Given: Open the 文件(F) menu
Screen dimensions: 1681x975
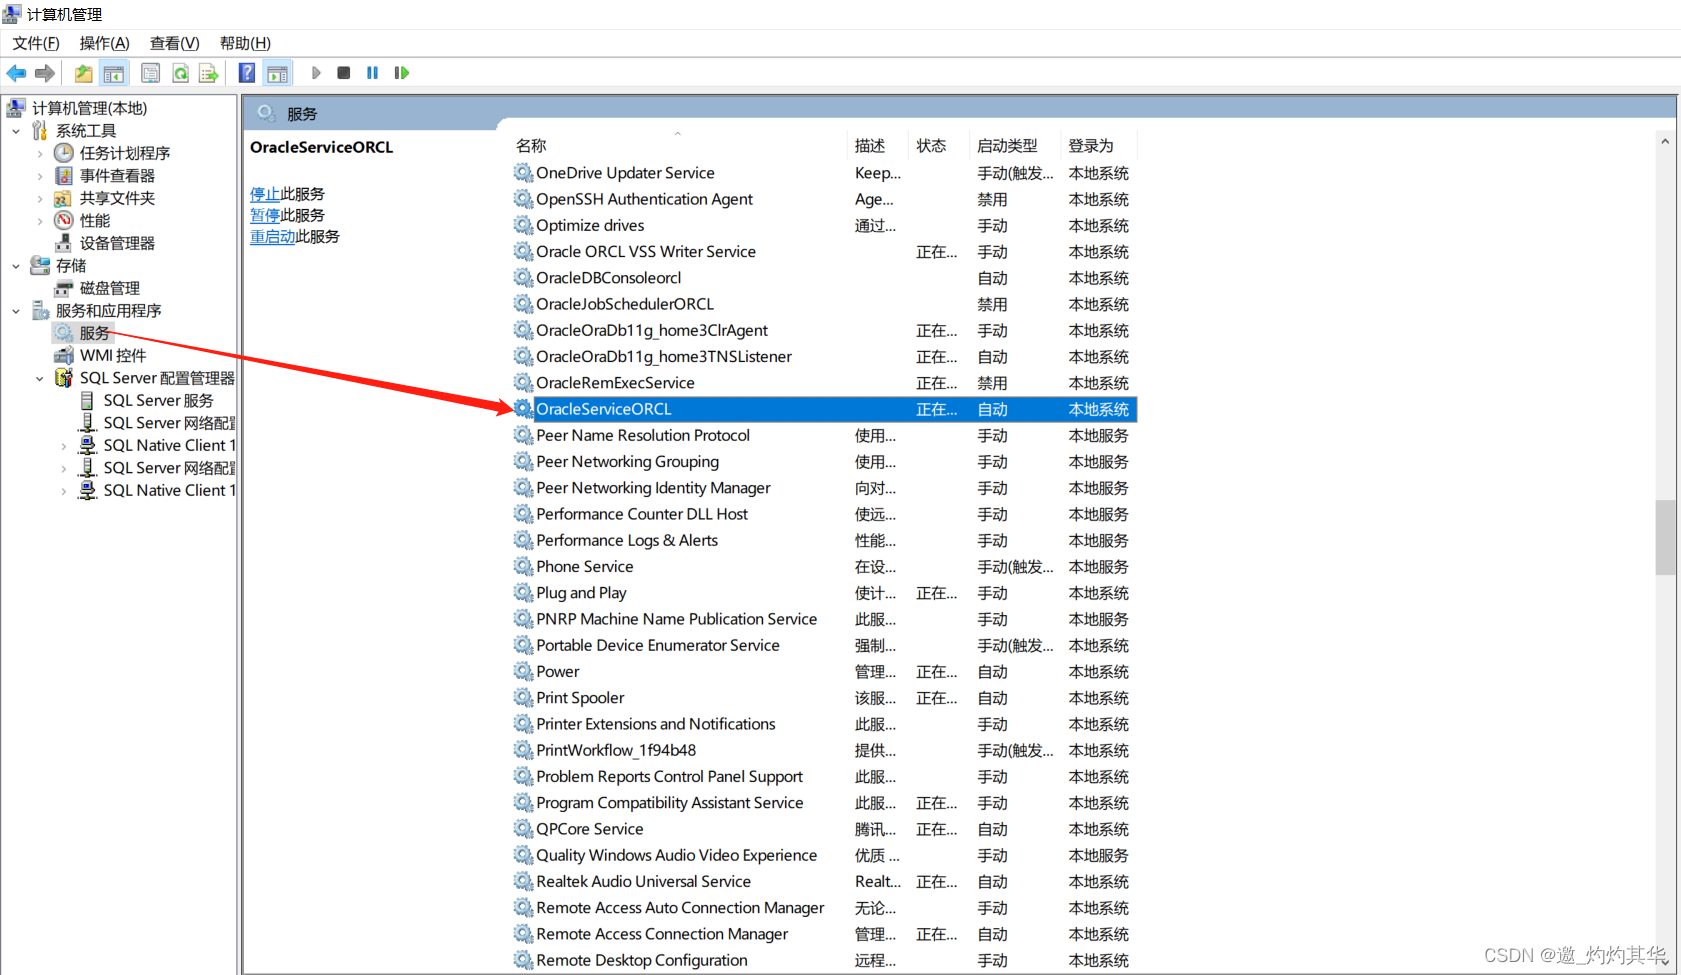Looking at the screenshot, I should [x=36, y=43].
